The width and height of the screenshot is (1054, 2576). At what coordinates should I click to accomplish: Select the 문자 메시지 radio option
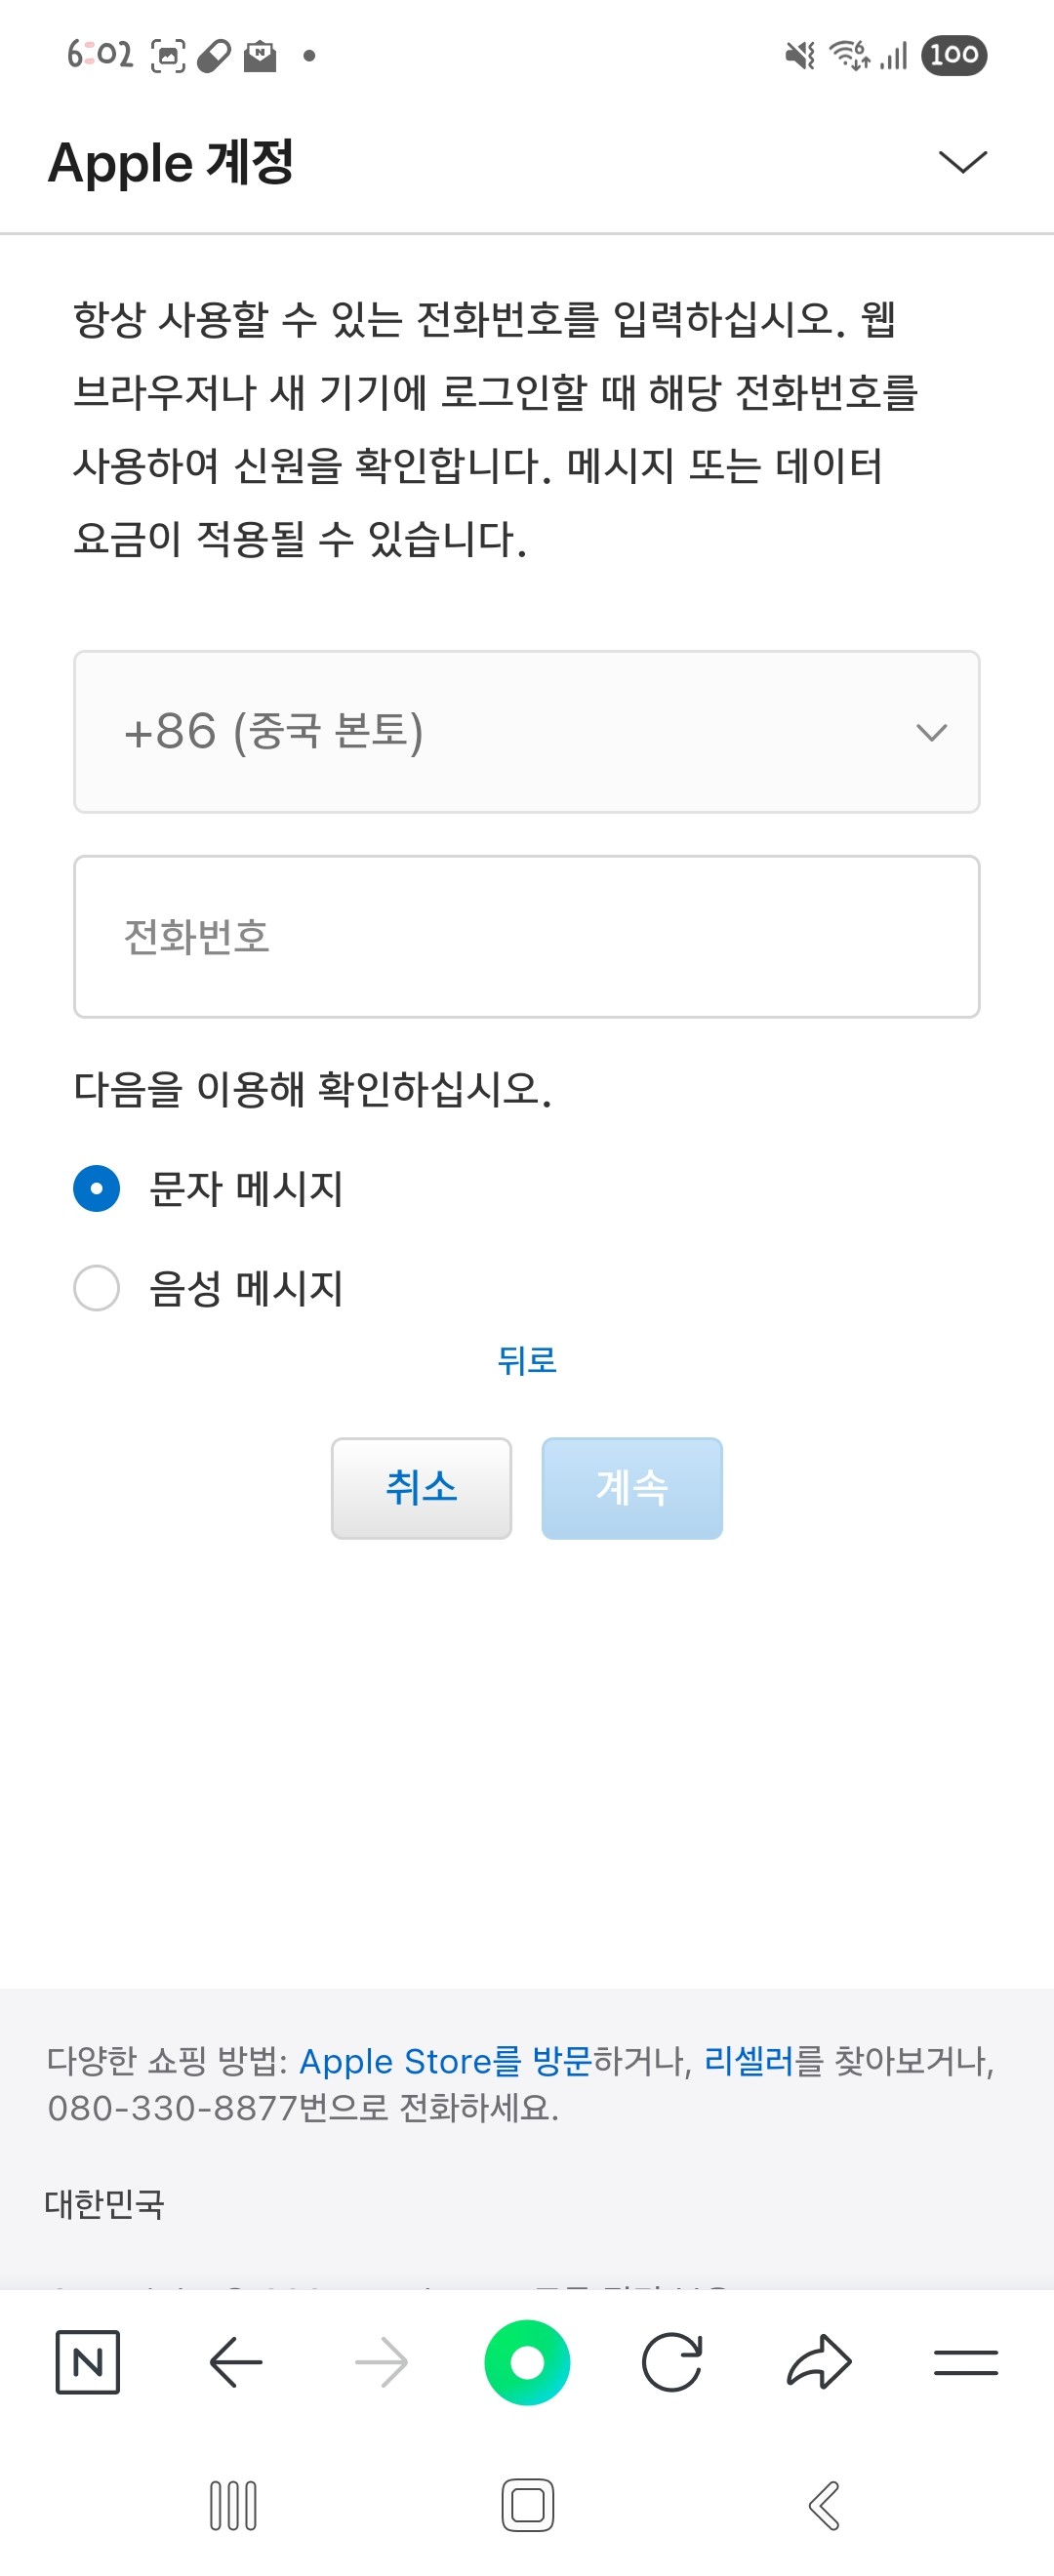tap(97, 1188)
